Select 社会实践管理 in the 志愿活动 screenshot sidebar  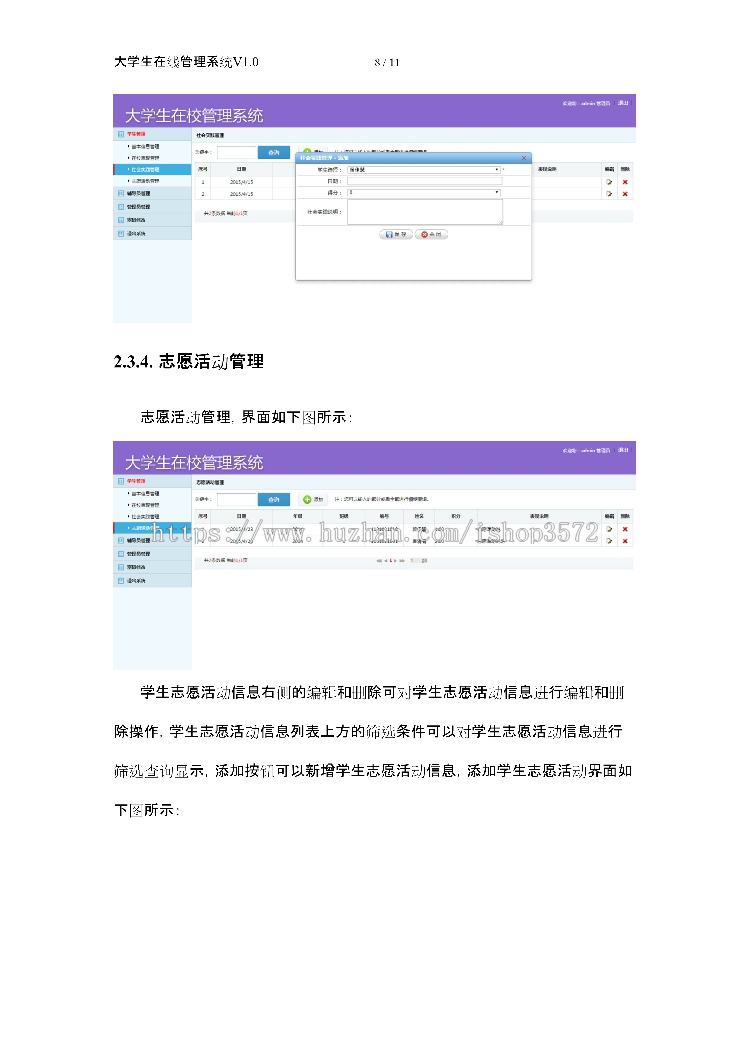click(145, 516)
